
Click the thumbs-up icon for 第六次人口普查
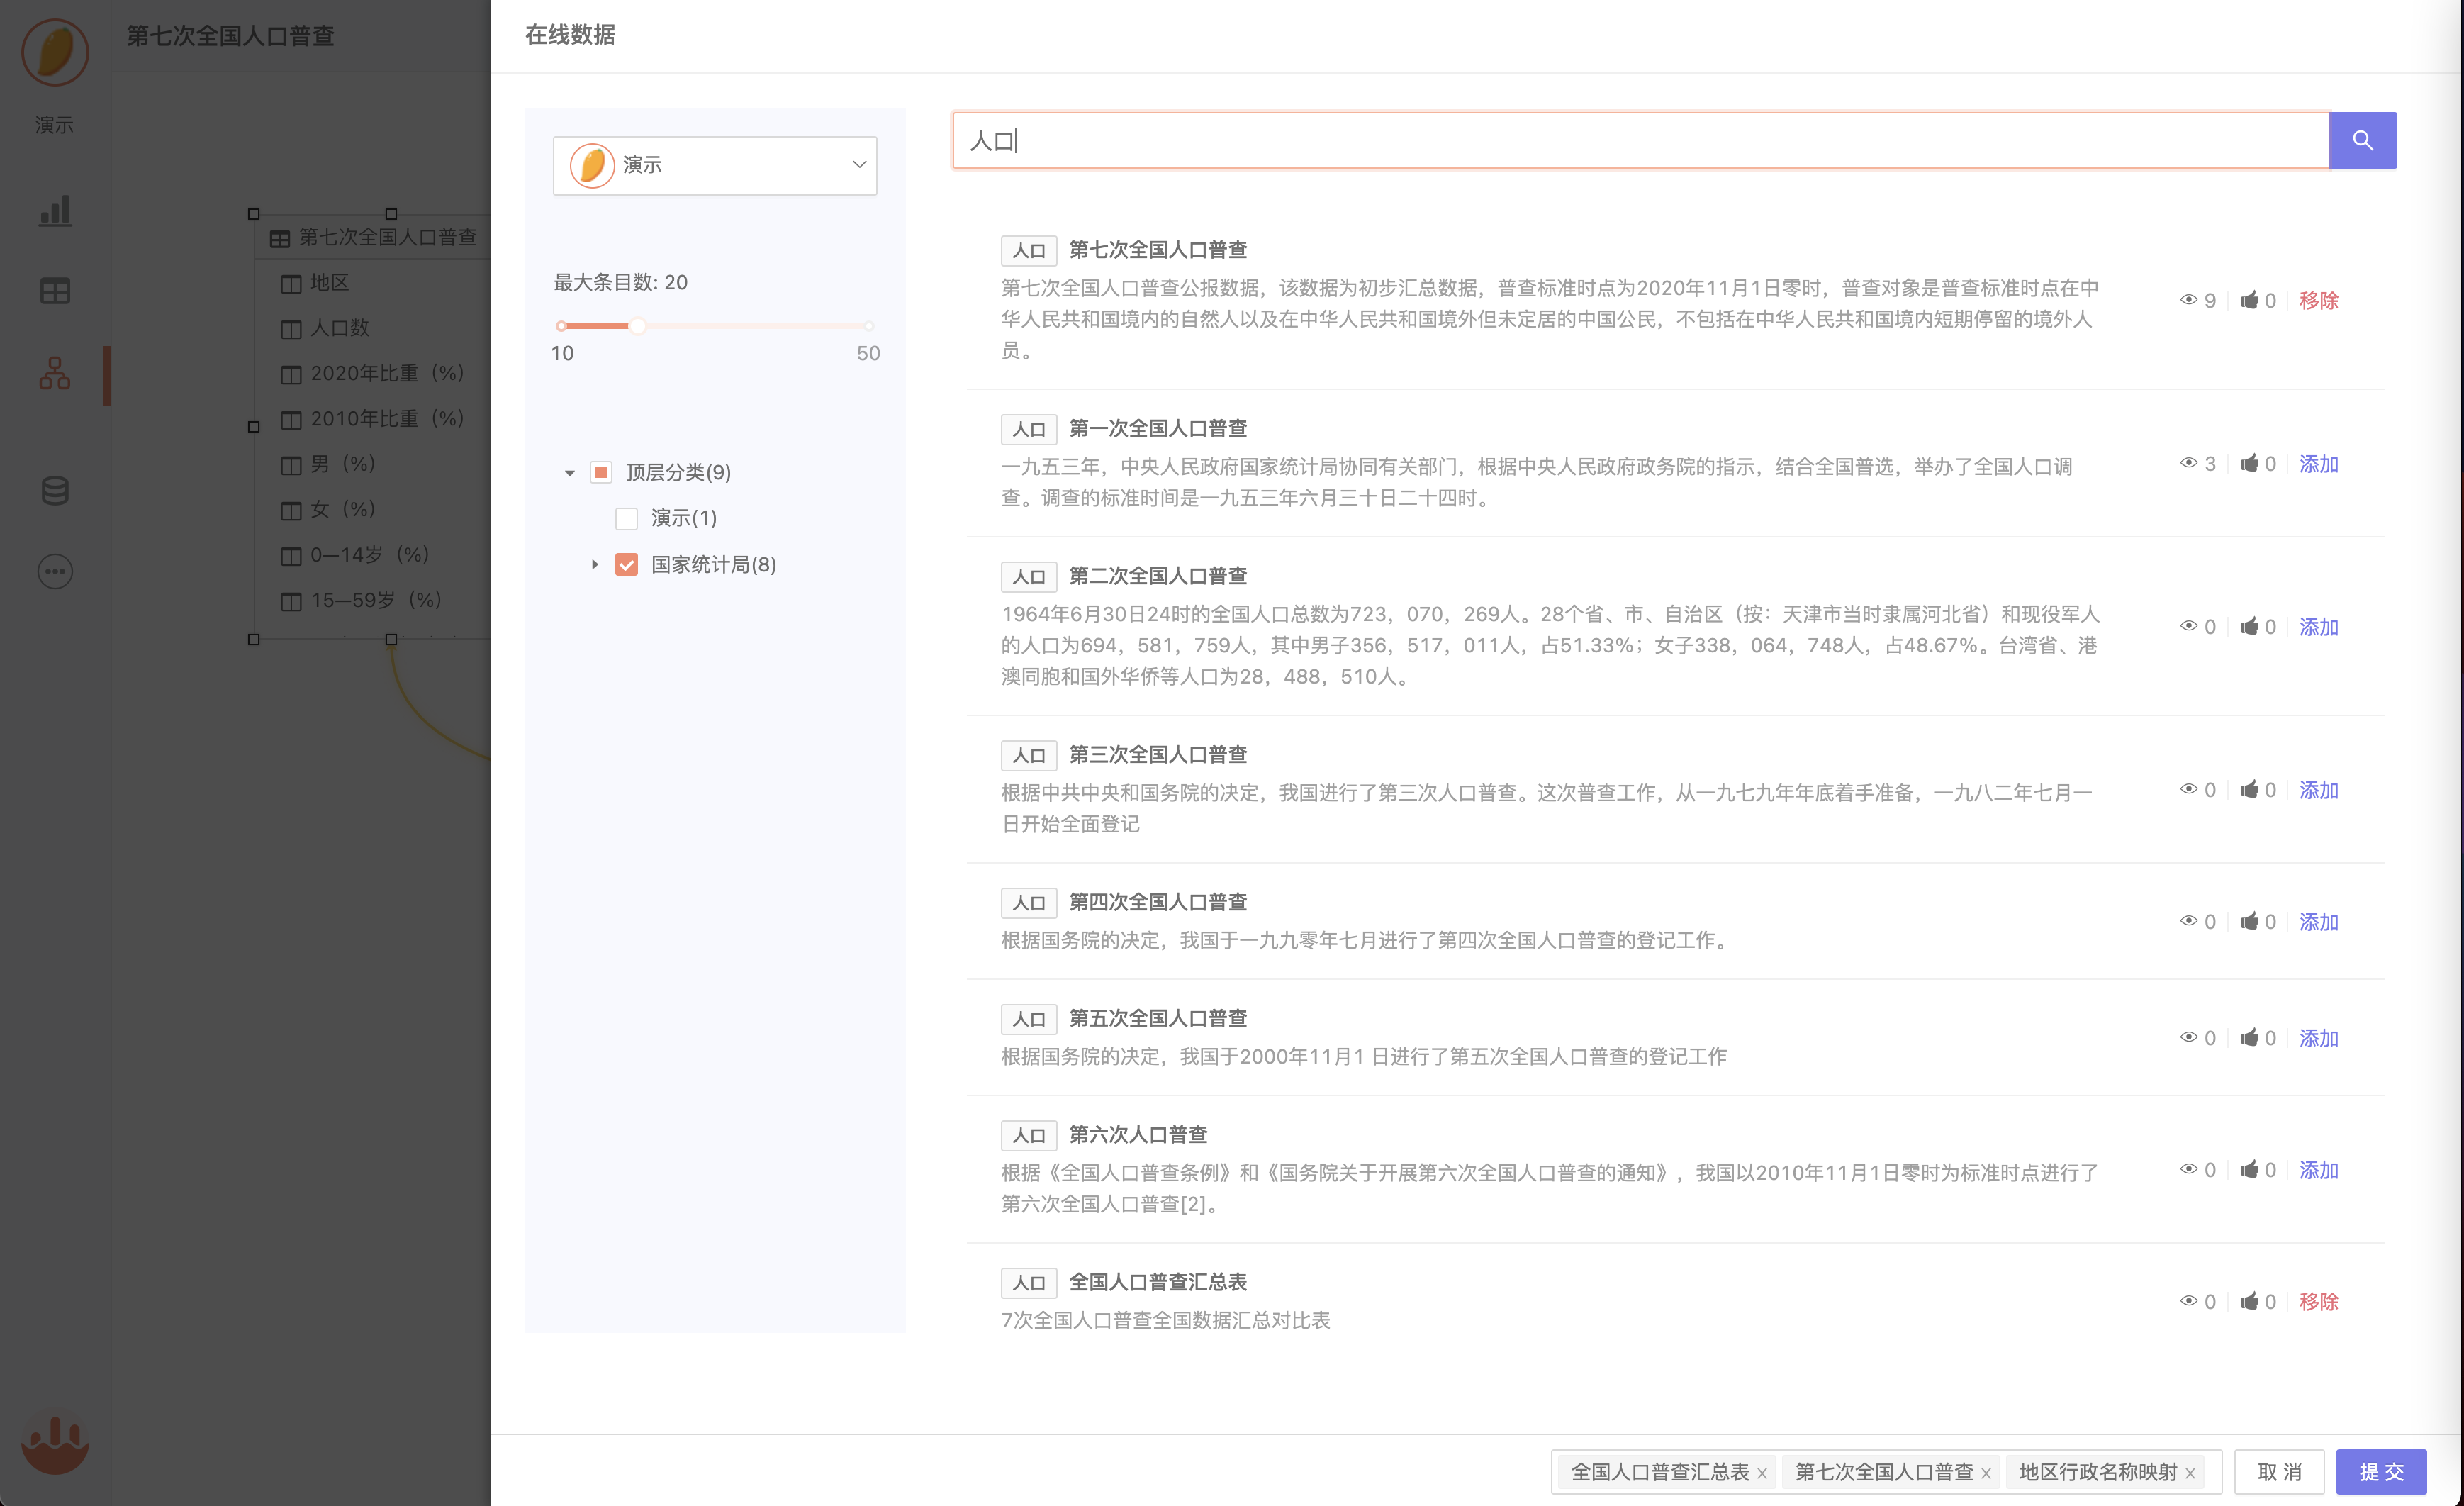click(x=2249, y=1169)
